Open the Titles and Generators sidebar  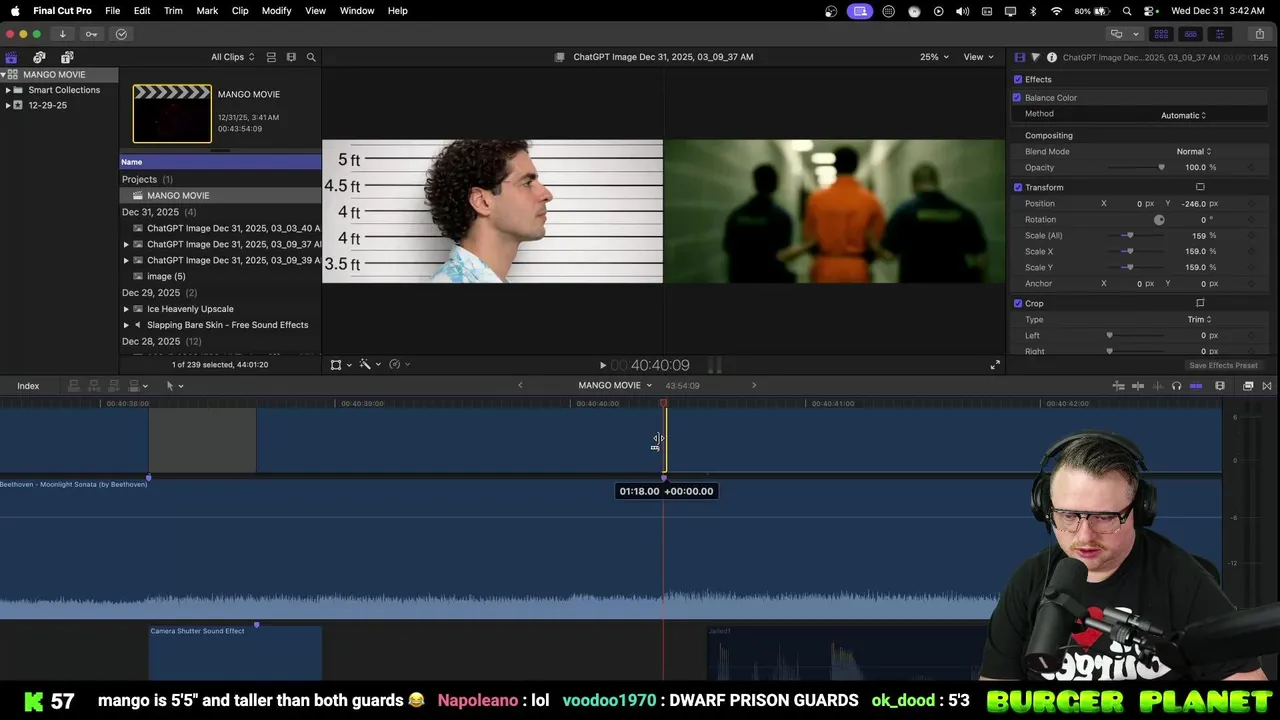point(67,57)
